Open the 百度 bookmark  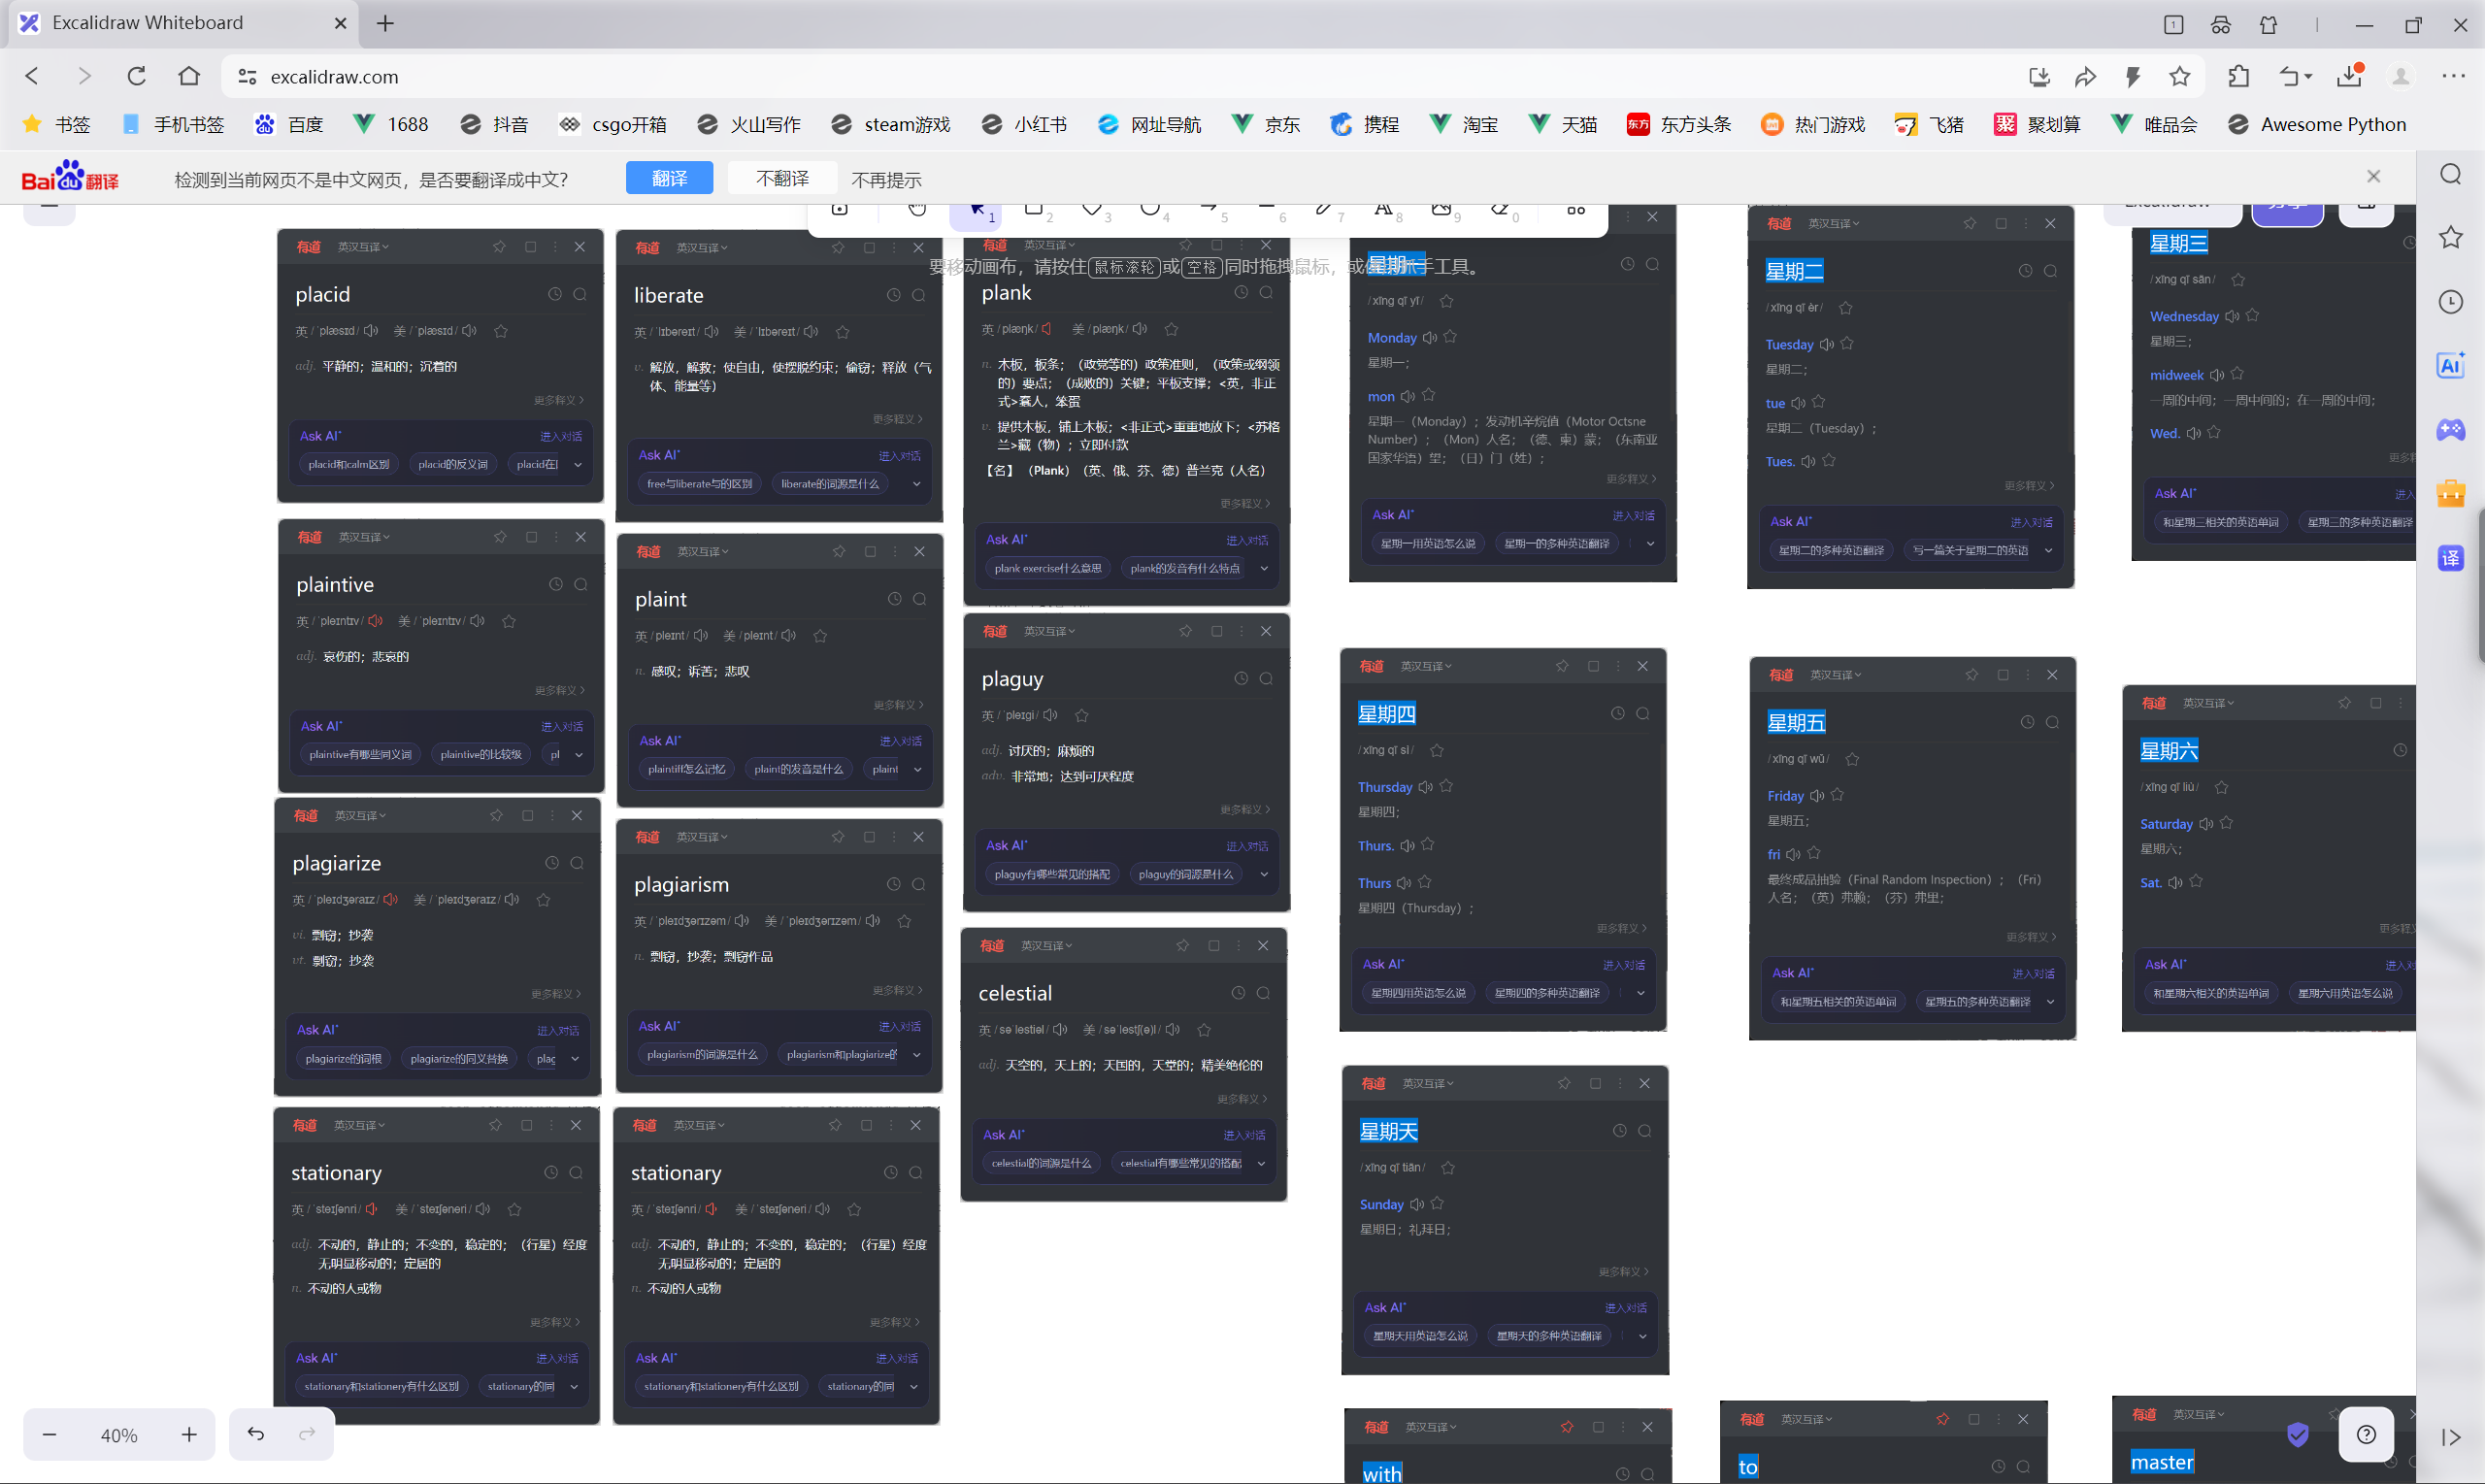coord(289,124)
